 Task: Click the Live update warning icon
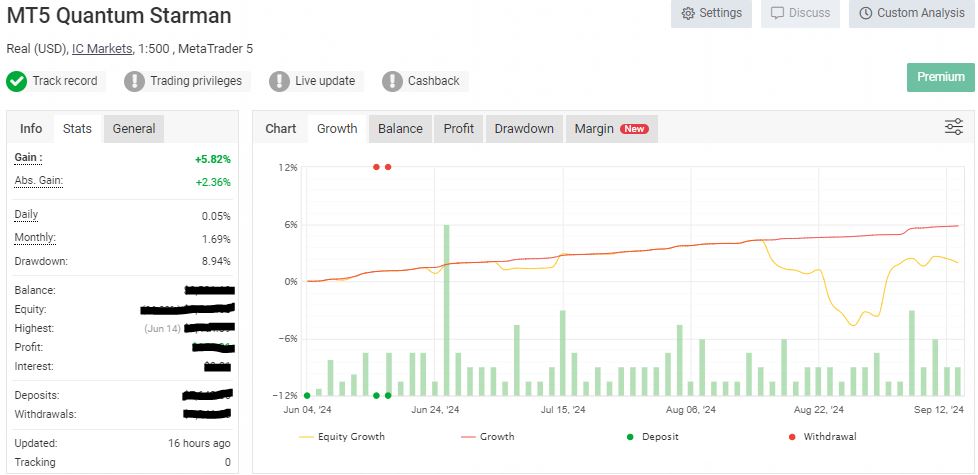click(279, 81)
